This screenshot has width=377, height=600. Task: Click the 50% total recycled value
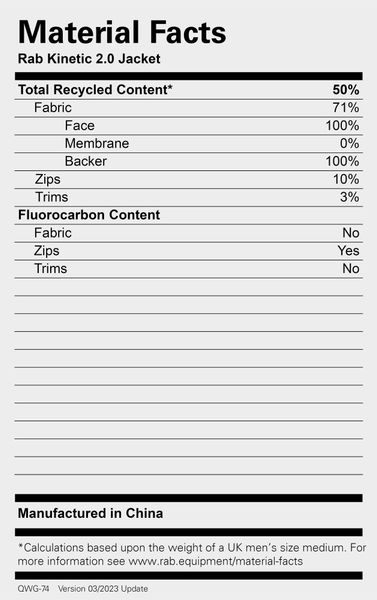346,90
